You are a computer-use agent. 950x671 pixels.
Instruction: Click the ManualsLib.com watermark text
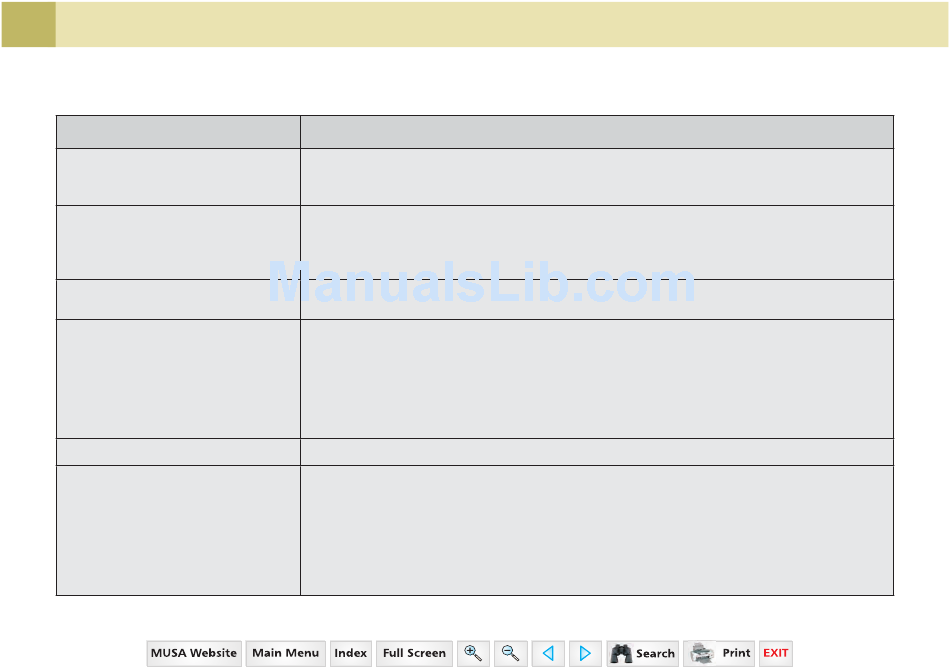(x=482, y=284)
